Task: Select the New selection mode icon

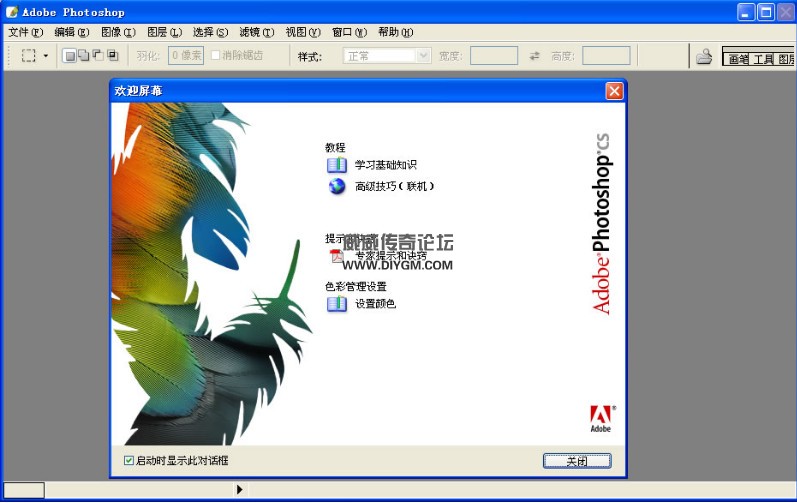Action: [x=71, y=55]
